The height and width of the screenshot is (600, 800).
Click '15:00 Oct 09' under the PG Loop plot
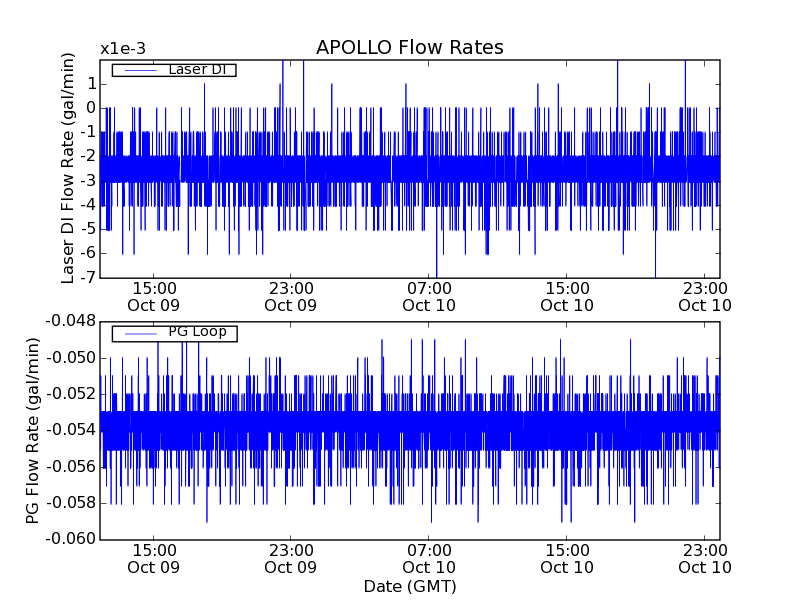[154, 559]
